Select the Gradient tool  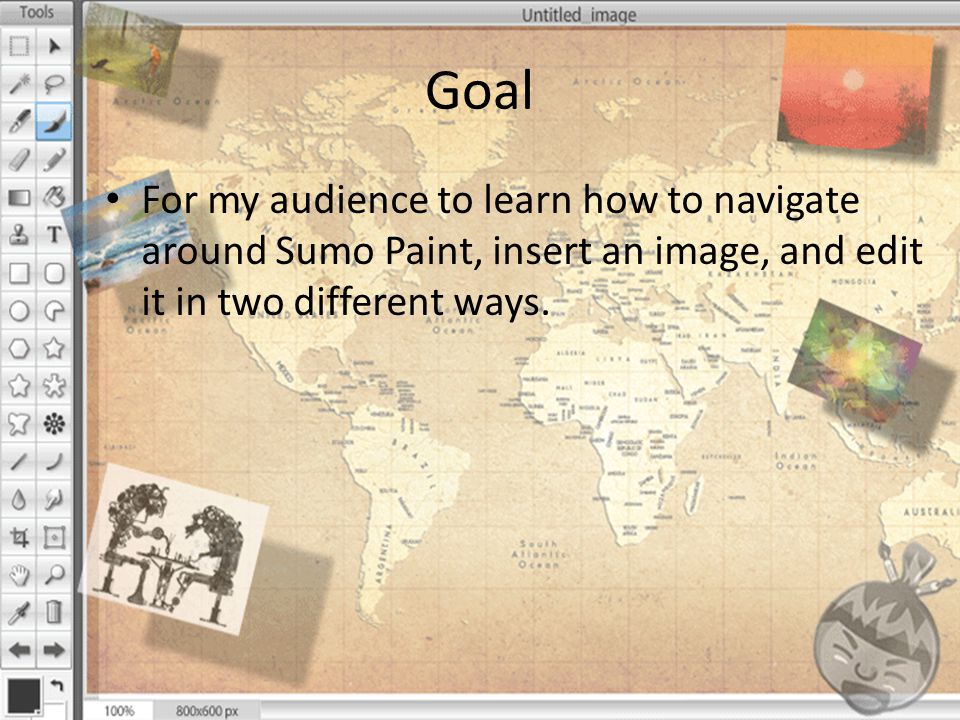19,197
